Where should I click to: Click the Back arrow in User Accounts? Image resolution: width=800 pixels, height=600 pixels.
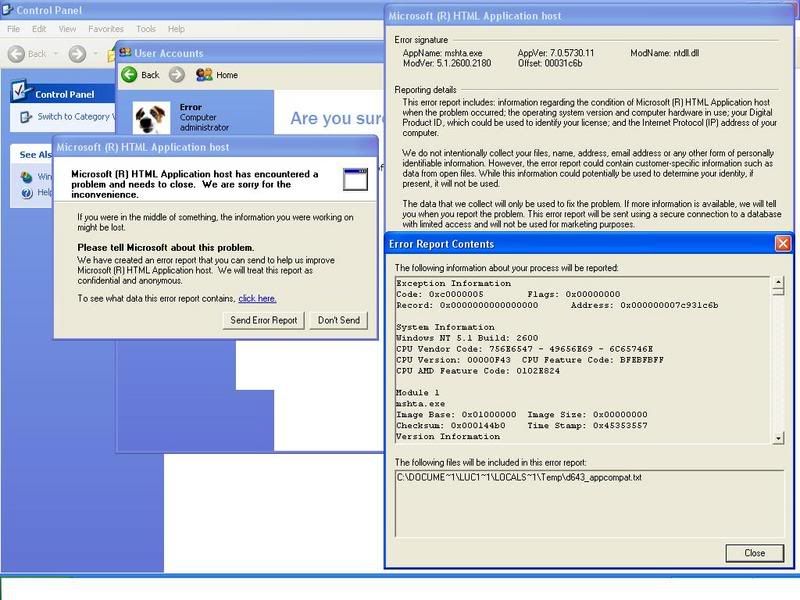129,75
